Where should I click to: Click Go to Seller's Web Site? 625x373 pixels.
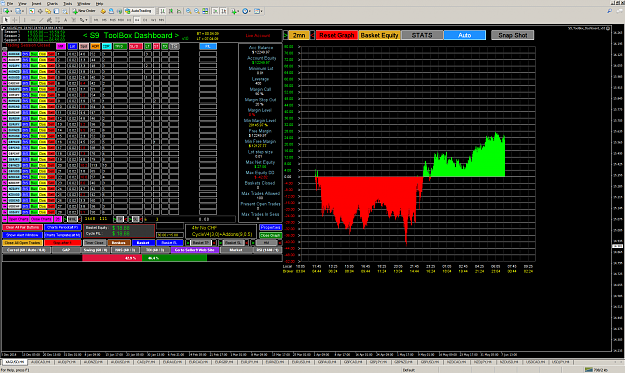coord(195,250)
